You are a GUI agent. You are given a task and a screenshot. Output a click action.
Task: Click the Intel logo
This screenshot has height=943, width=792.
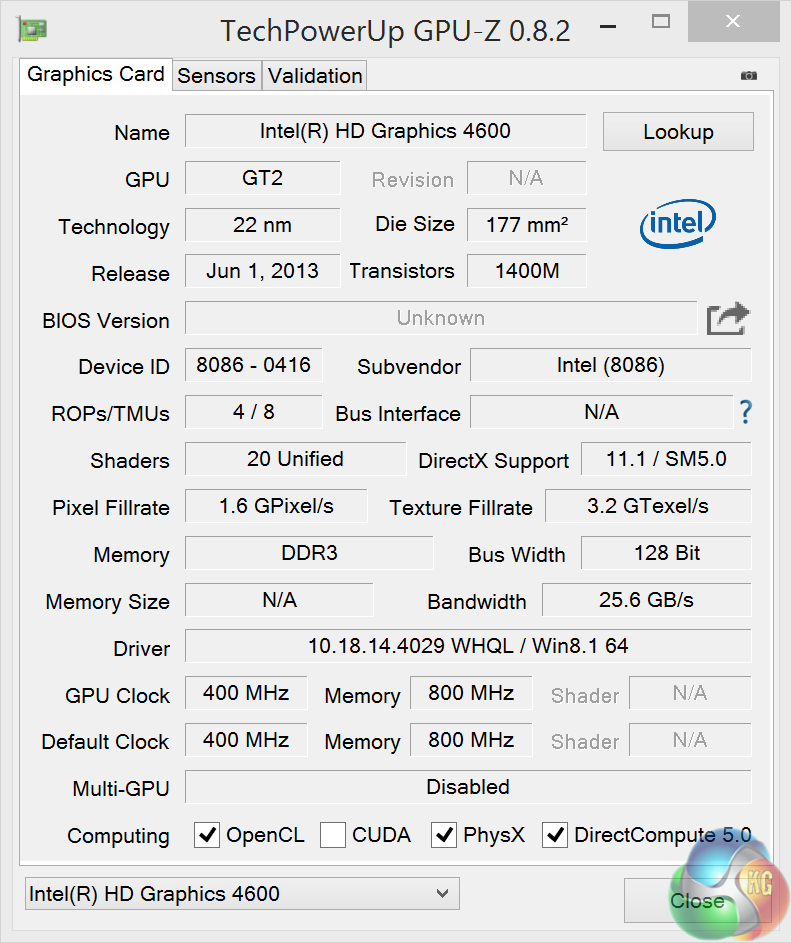[x=678, y=223]
